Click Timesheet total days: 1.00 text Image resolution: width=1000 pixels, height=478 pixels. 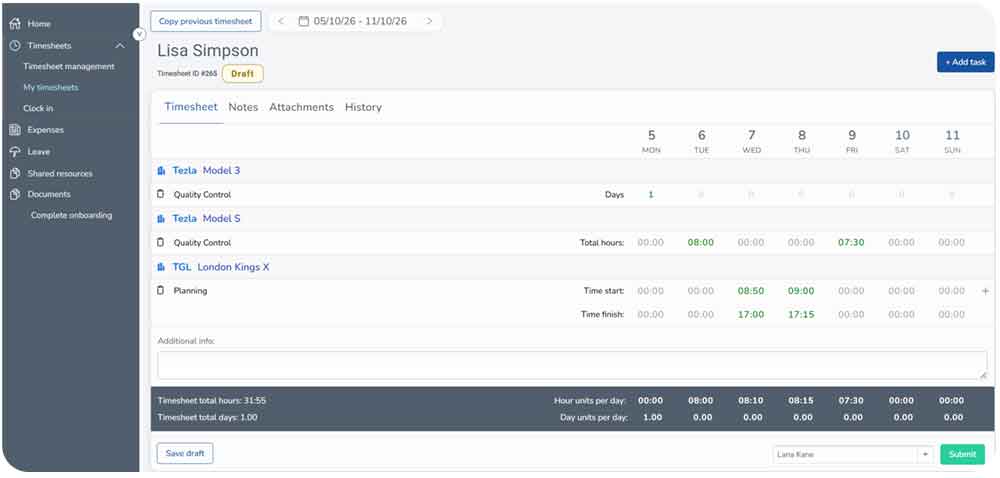[207, 417]
